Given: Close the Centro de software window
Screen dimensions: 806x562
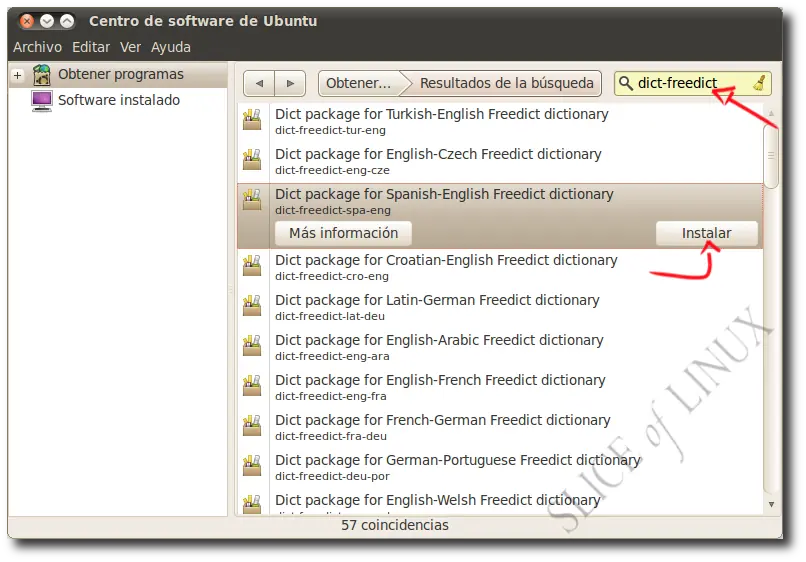Looking at the screenshot, I should click(x=27, y=21).
